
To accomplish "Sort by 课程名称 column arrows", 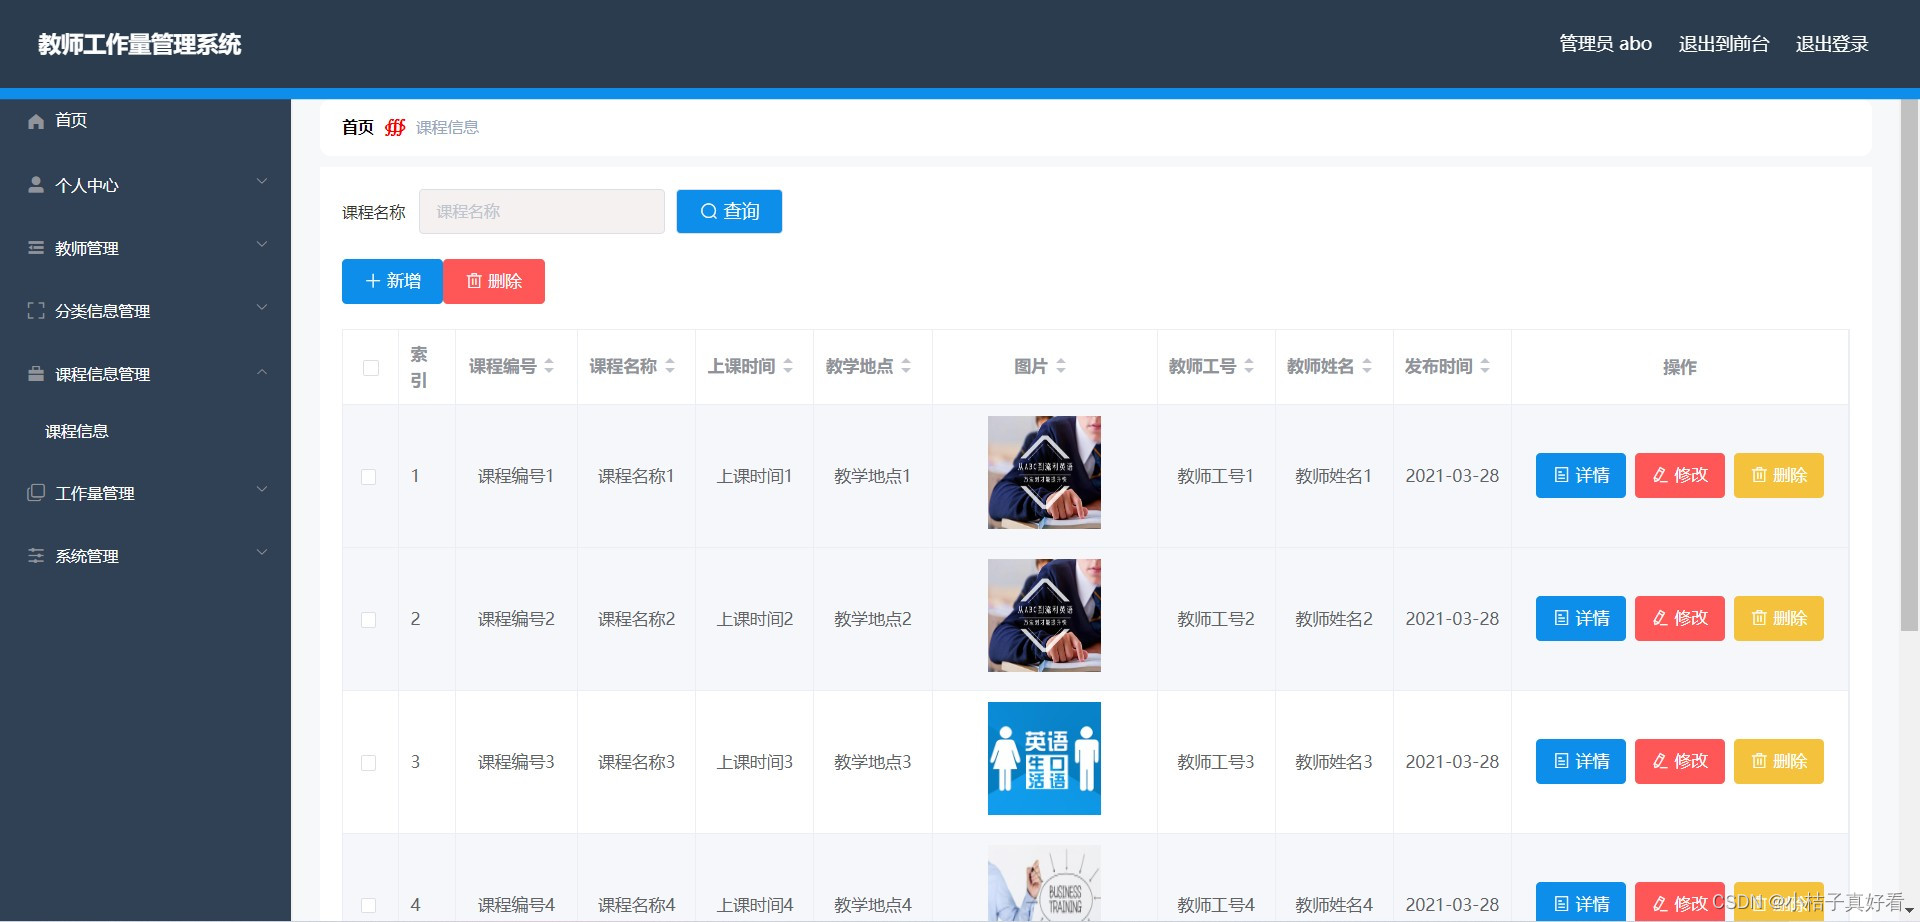I will (x=670, y=366).
